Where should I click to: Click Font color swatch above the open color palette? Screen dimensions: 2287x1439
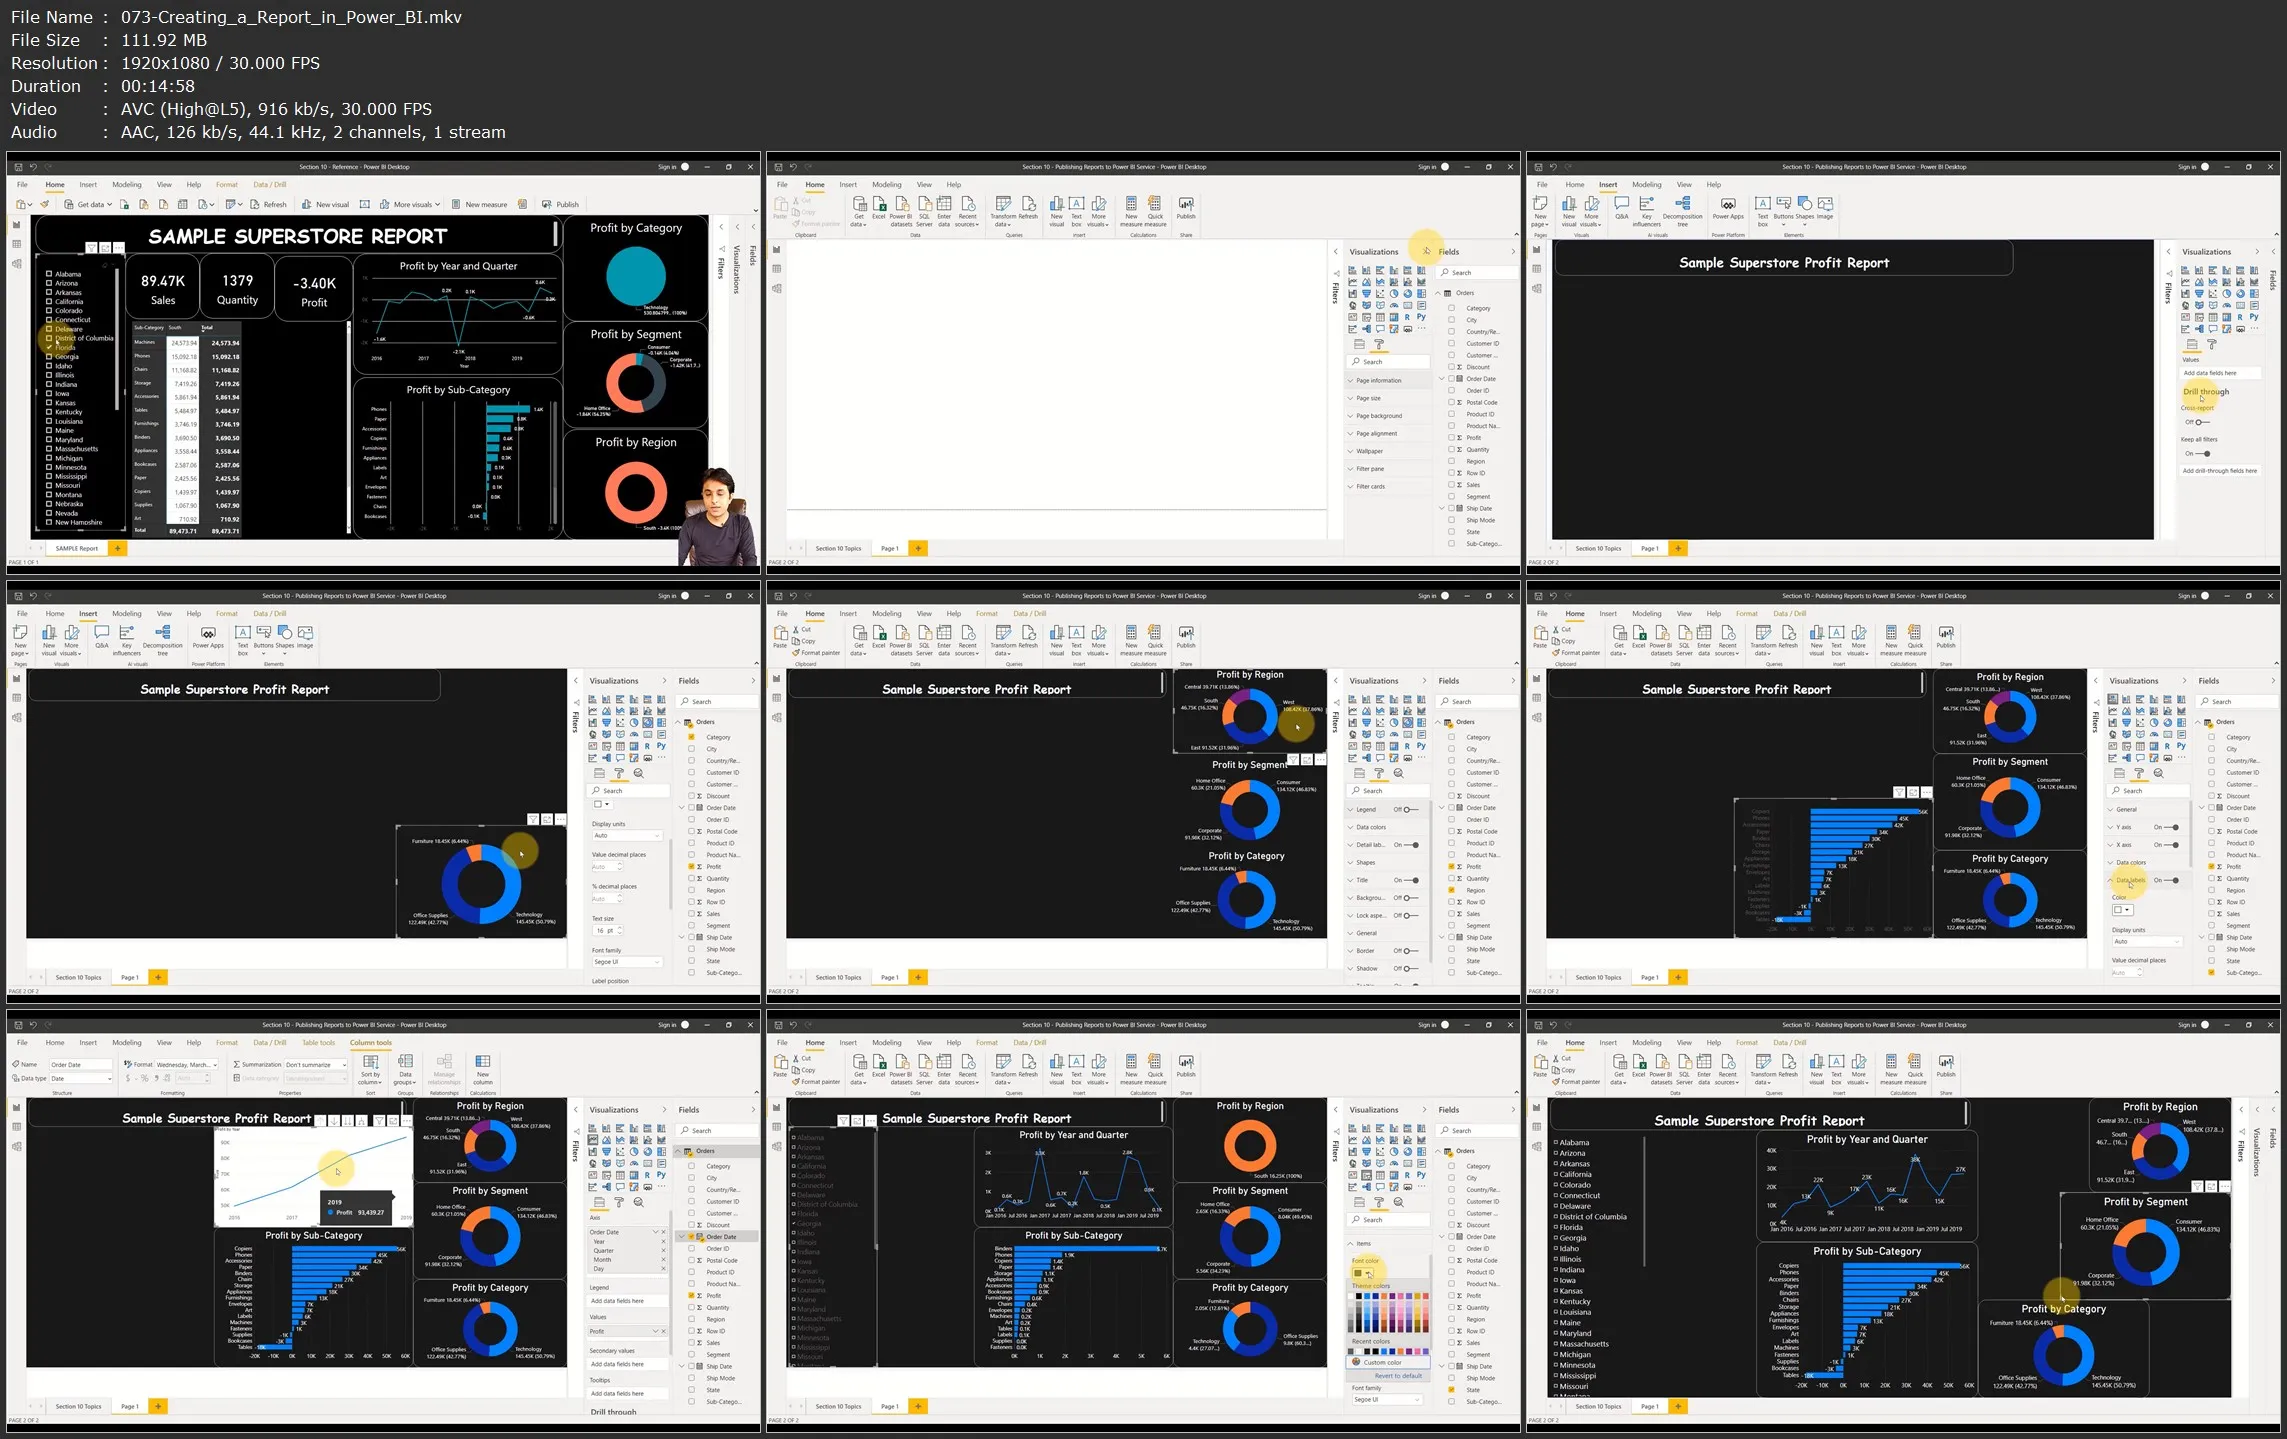[1361, 1274]
